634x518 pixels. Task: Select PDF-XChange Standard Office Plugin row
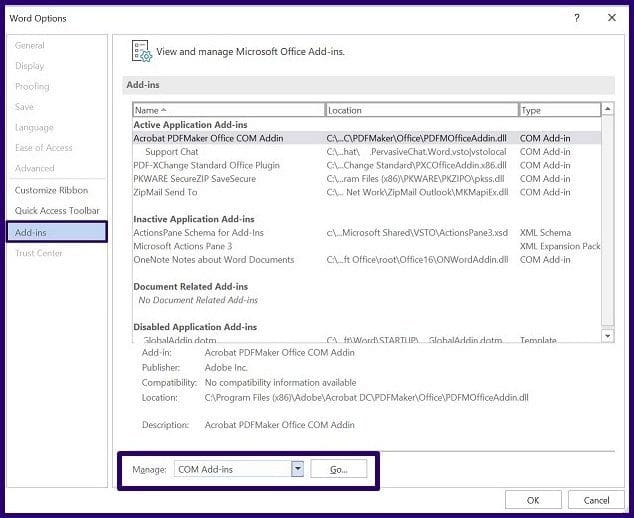[367, 165]
